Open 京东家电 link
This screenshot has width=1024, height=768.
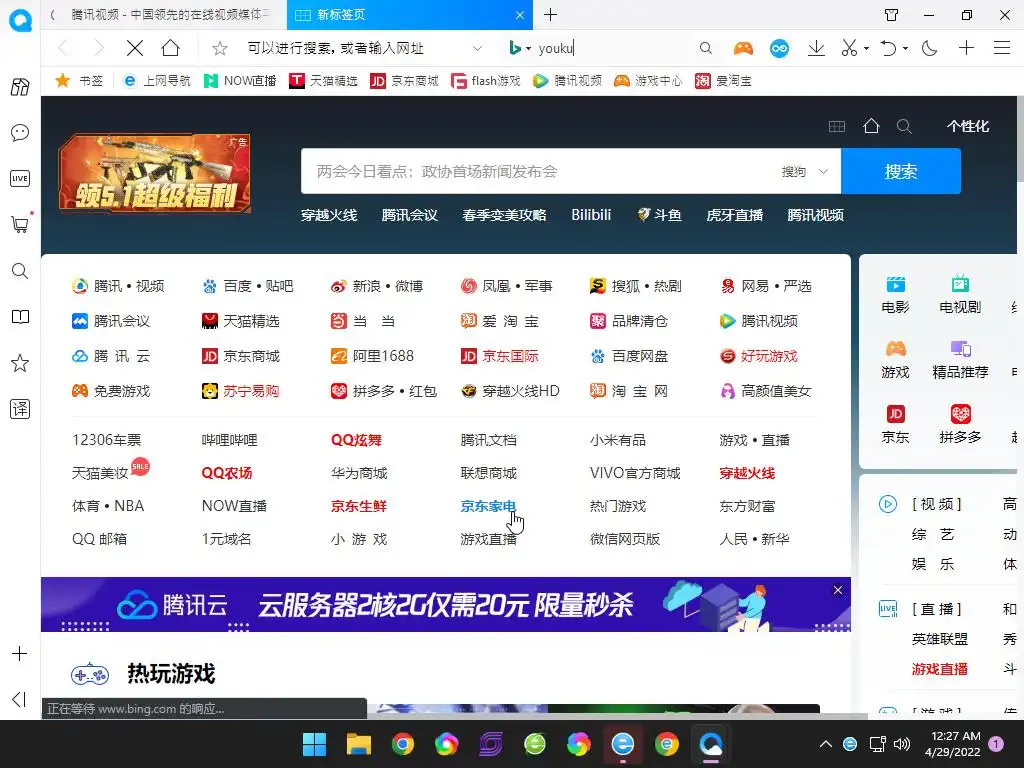pyautogui.click(x=488, y=506)
